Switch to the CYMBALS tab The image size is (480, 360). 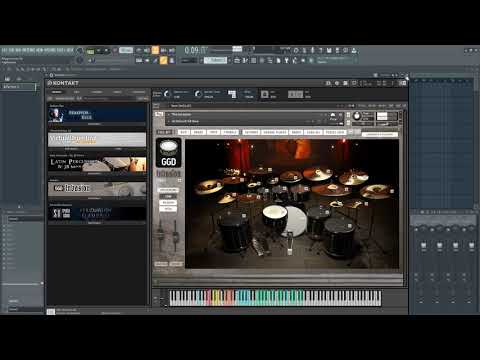click(230, 132)
